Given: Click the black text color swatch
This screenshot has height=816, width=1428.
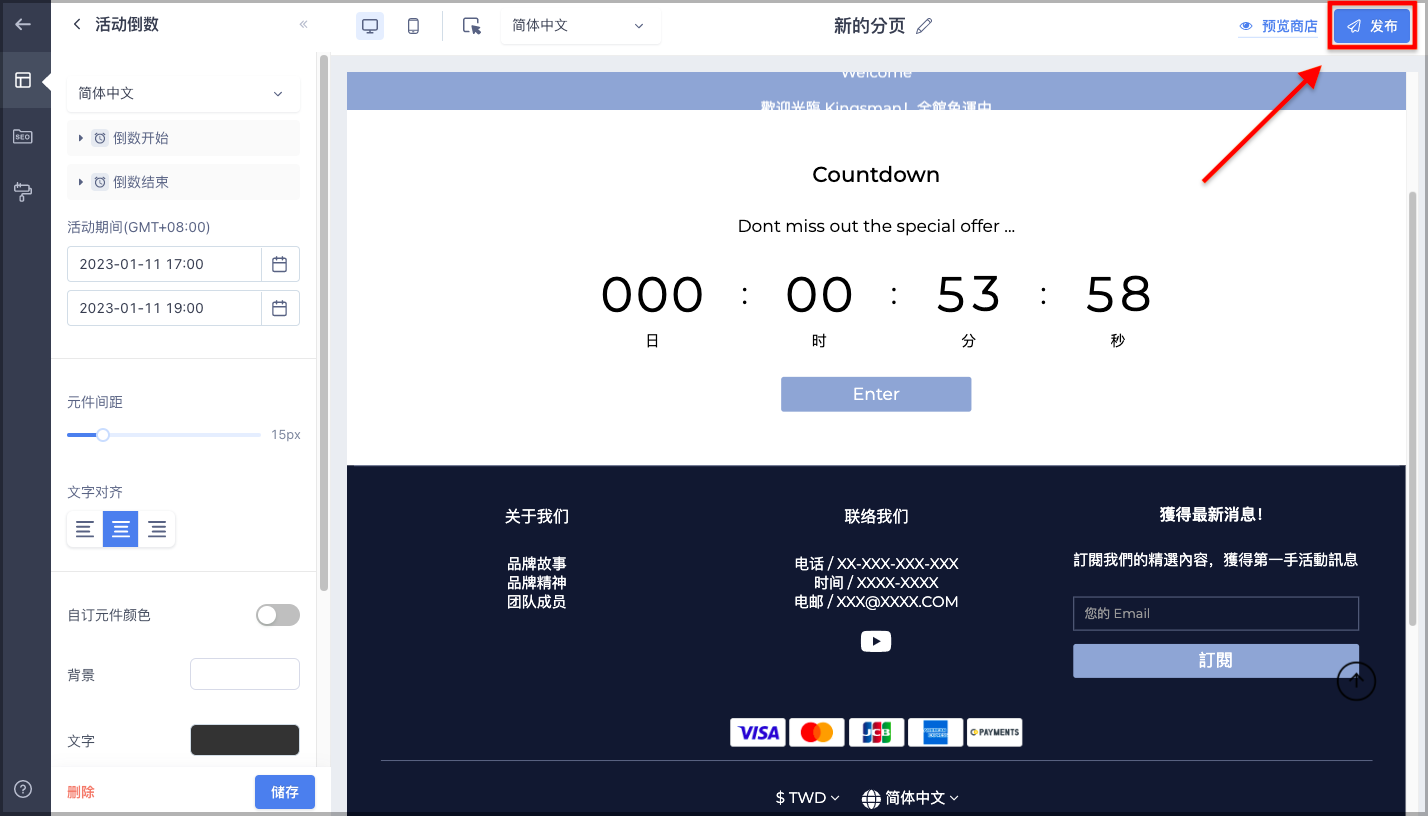Looking at the screenshot, I should click(x=245, y=740).
